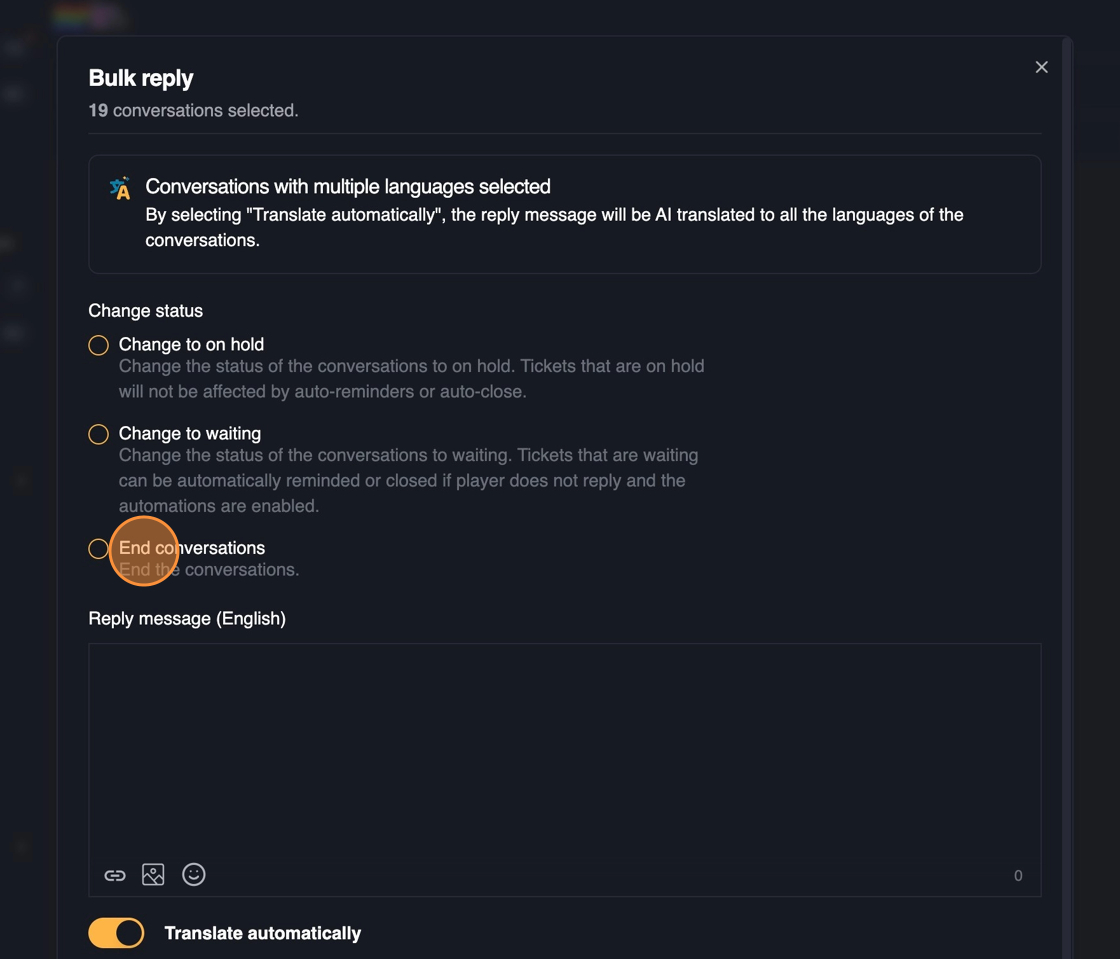This screenshot has width=1120, height=959.
Task: Select the End conversations radio button
Action: tap(98, 548)
